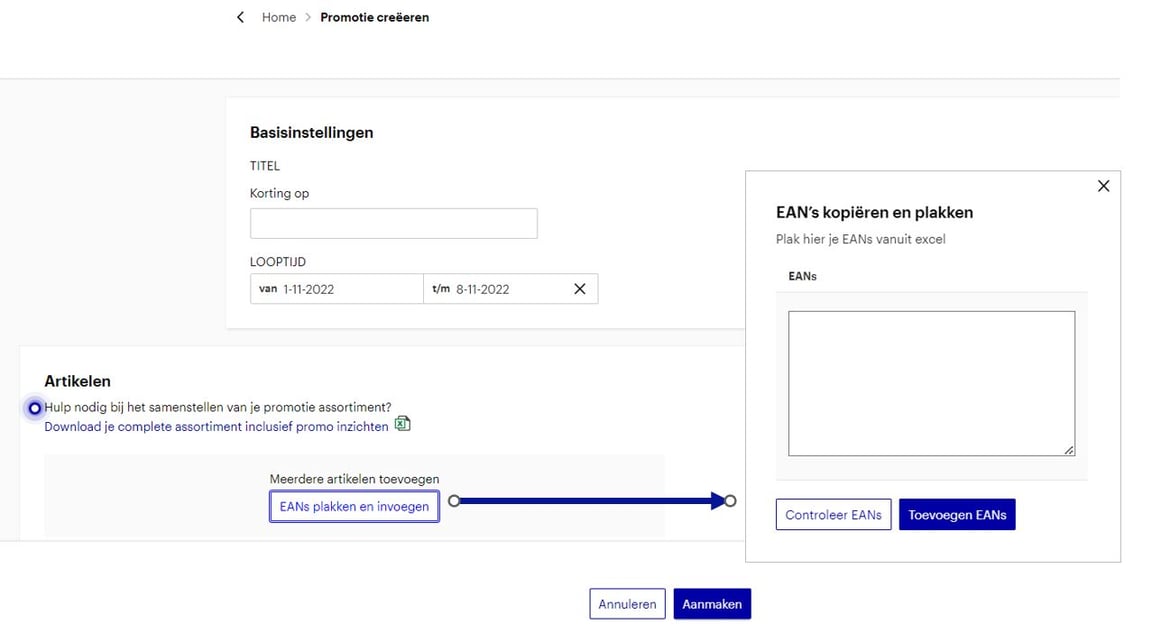
Task: Open EANs plakken en invoegen
Action: click(x=354, y=507)
